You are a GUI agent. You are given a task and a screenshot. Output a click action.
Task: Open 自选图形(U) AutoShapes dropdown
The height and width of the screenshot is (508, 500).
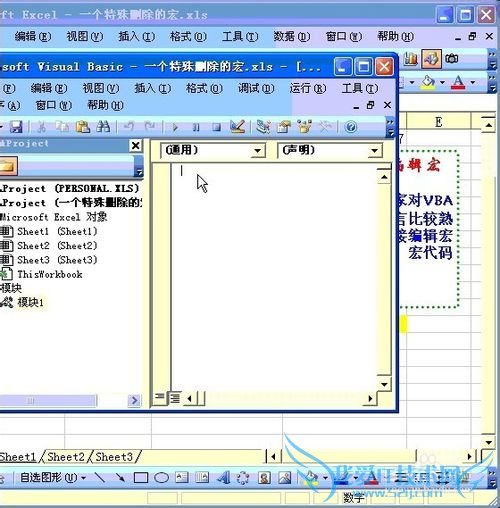[53, 478]
